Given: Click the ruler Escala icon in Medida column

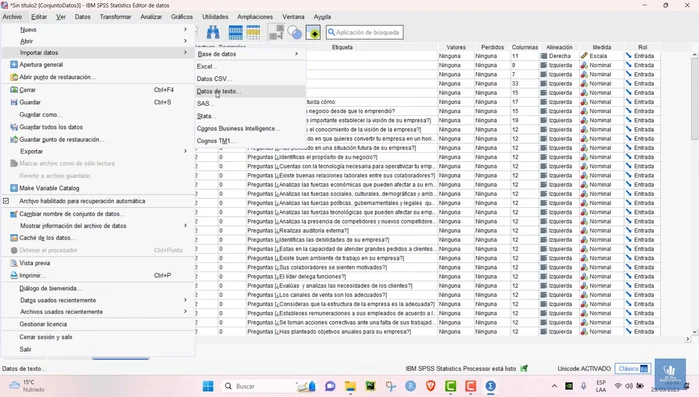Looking at the screenshot, I should coord(584,56).
